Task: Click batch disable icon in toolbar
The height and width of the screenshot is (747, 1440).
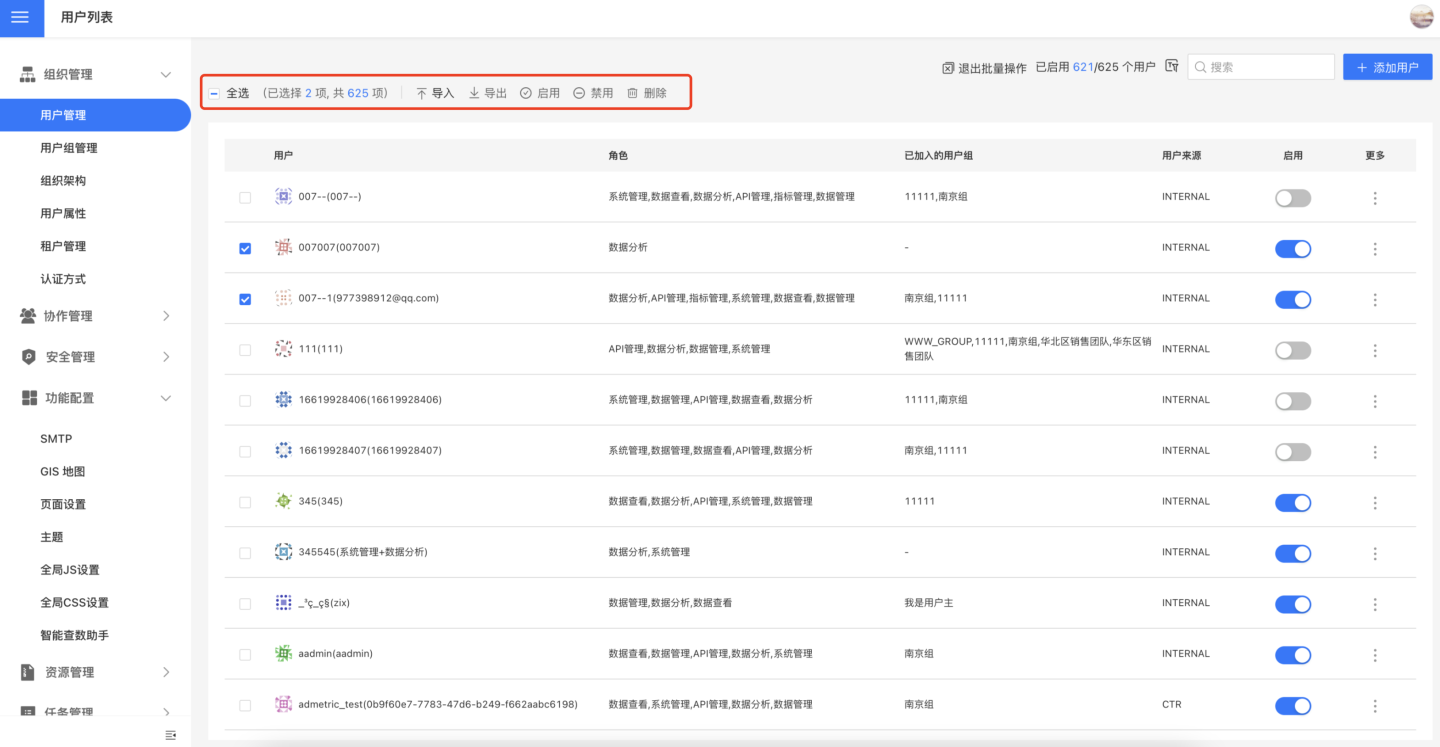Action: pos(579,93)
